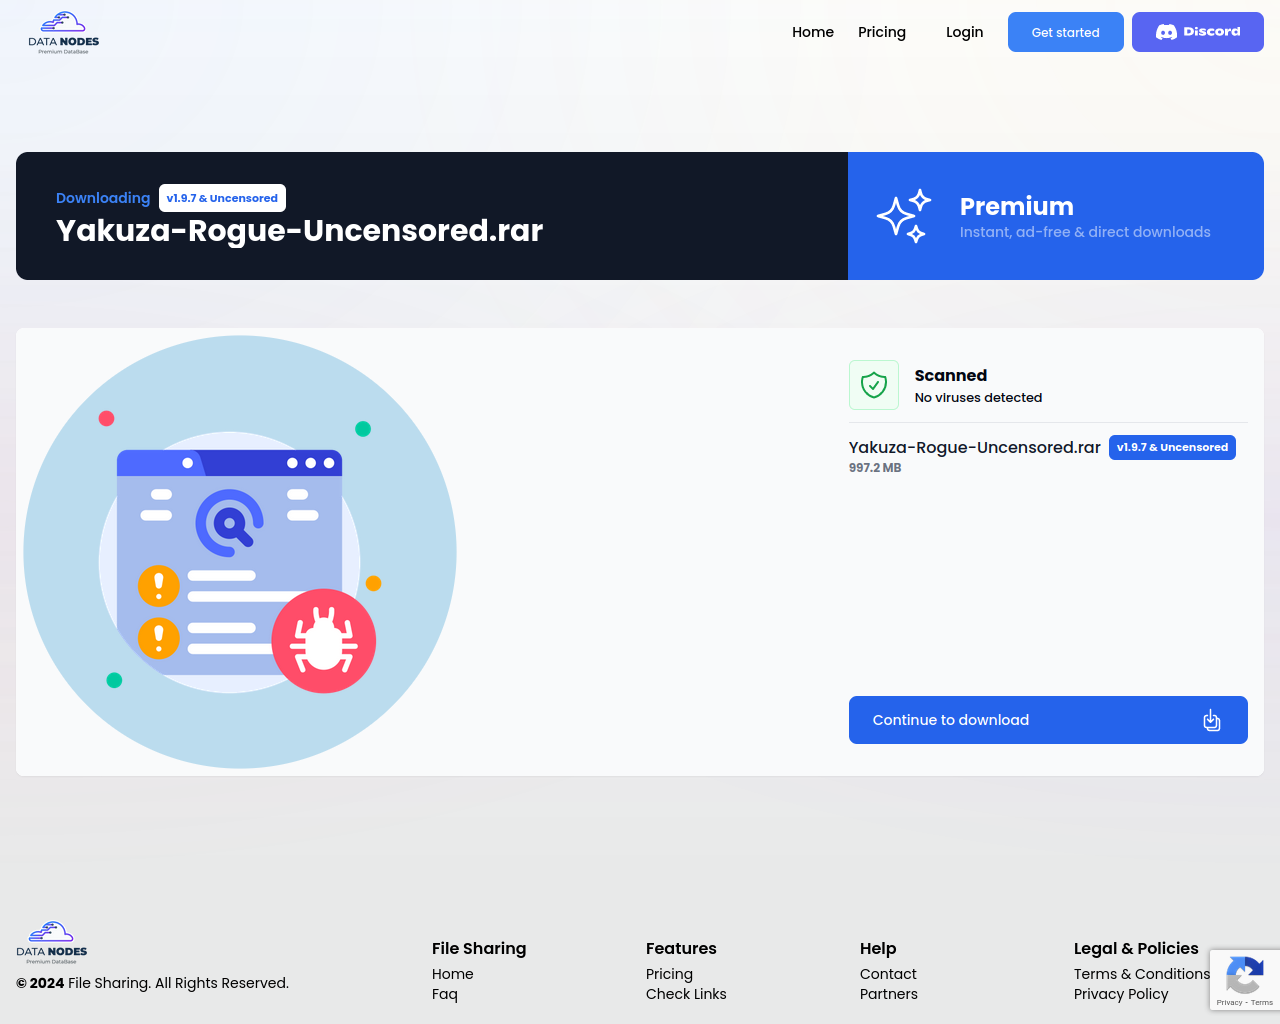Click the footer Data Nodes logo

[52, 943]
